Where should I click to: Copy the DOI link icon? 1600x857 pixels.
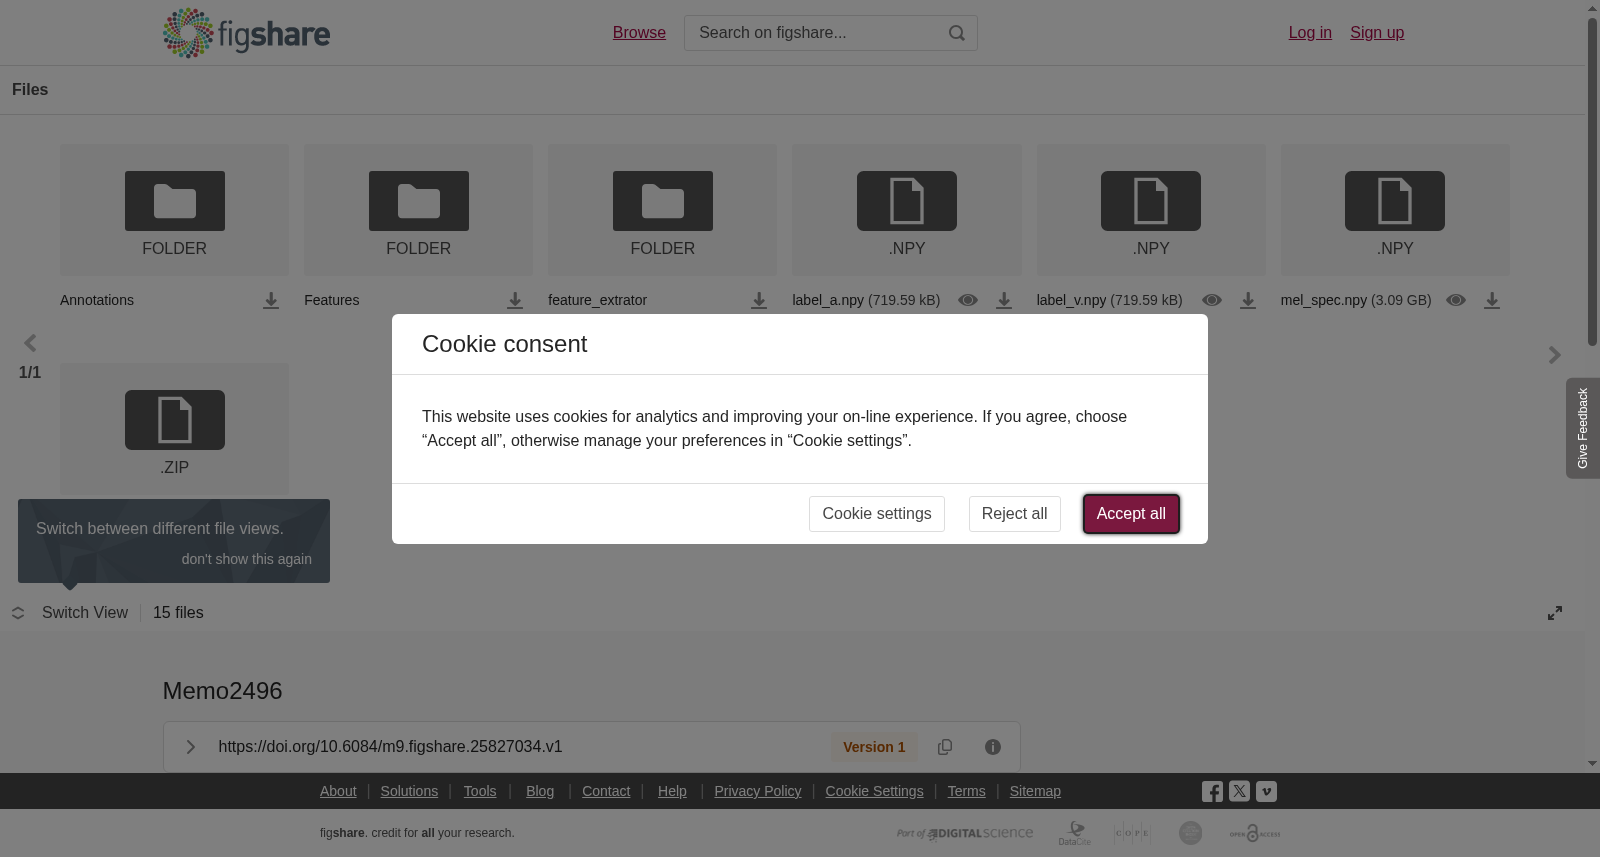(x=945, y=747)
